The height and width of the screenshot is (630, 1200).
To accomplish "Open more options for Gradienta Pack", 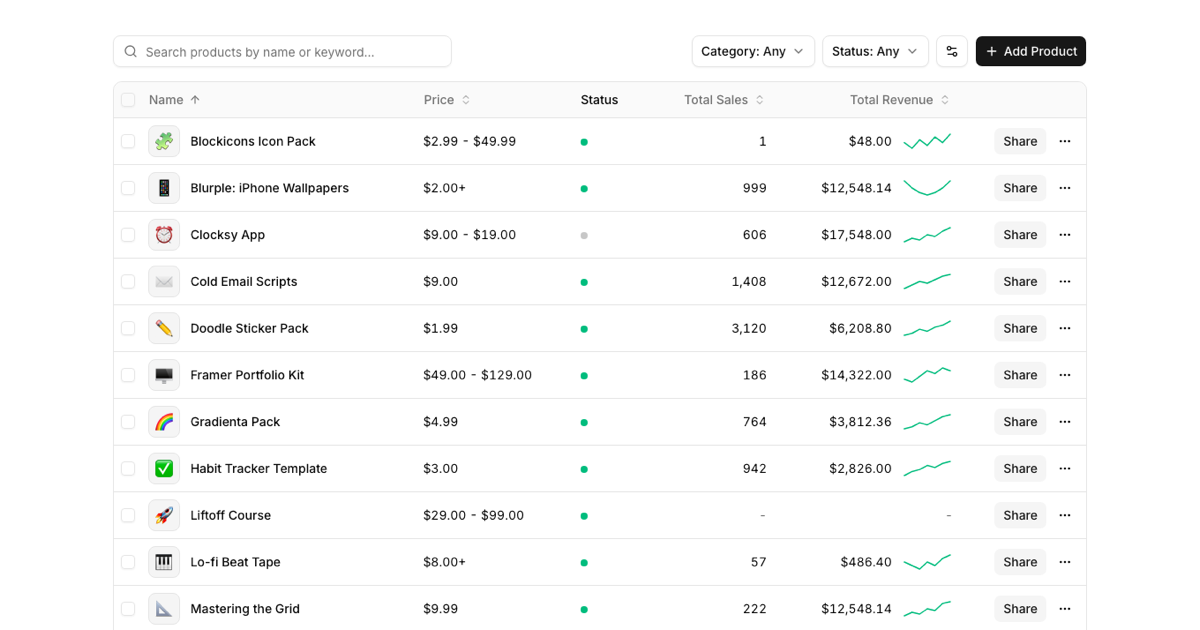I will click(x=1065, y=422).
